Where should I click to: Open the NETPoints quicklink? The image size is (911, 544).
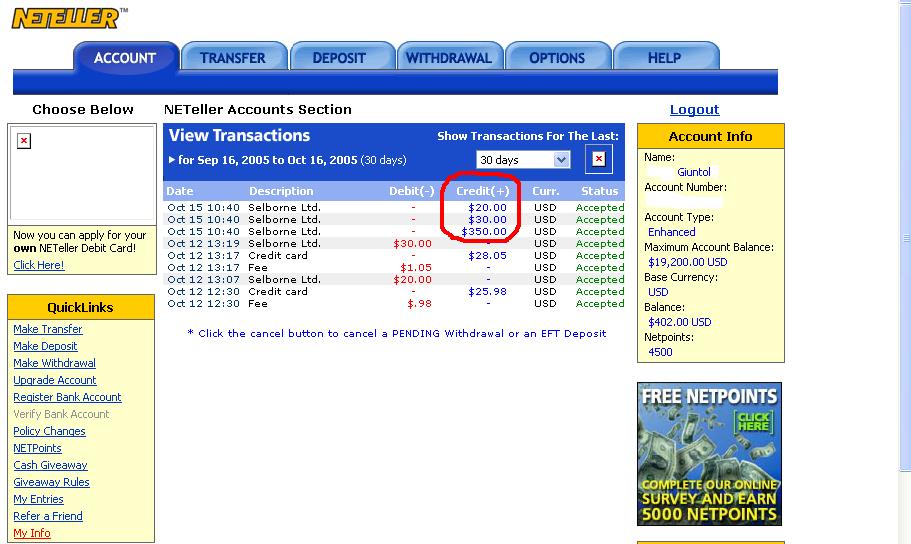point(37,448)
